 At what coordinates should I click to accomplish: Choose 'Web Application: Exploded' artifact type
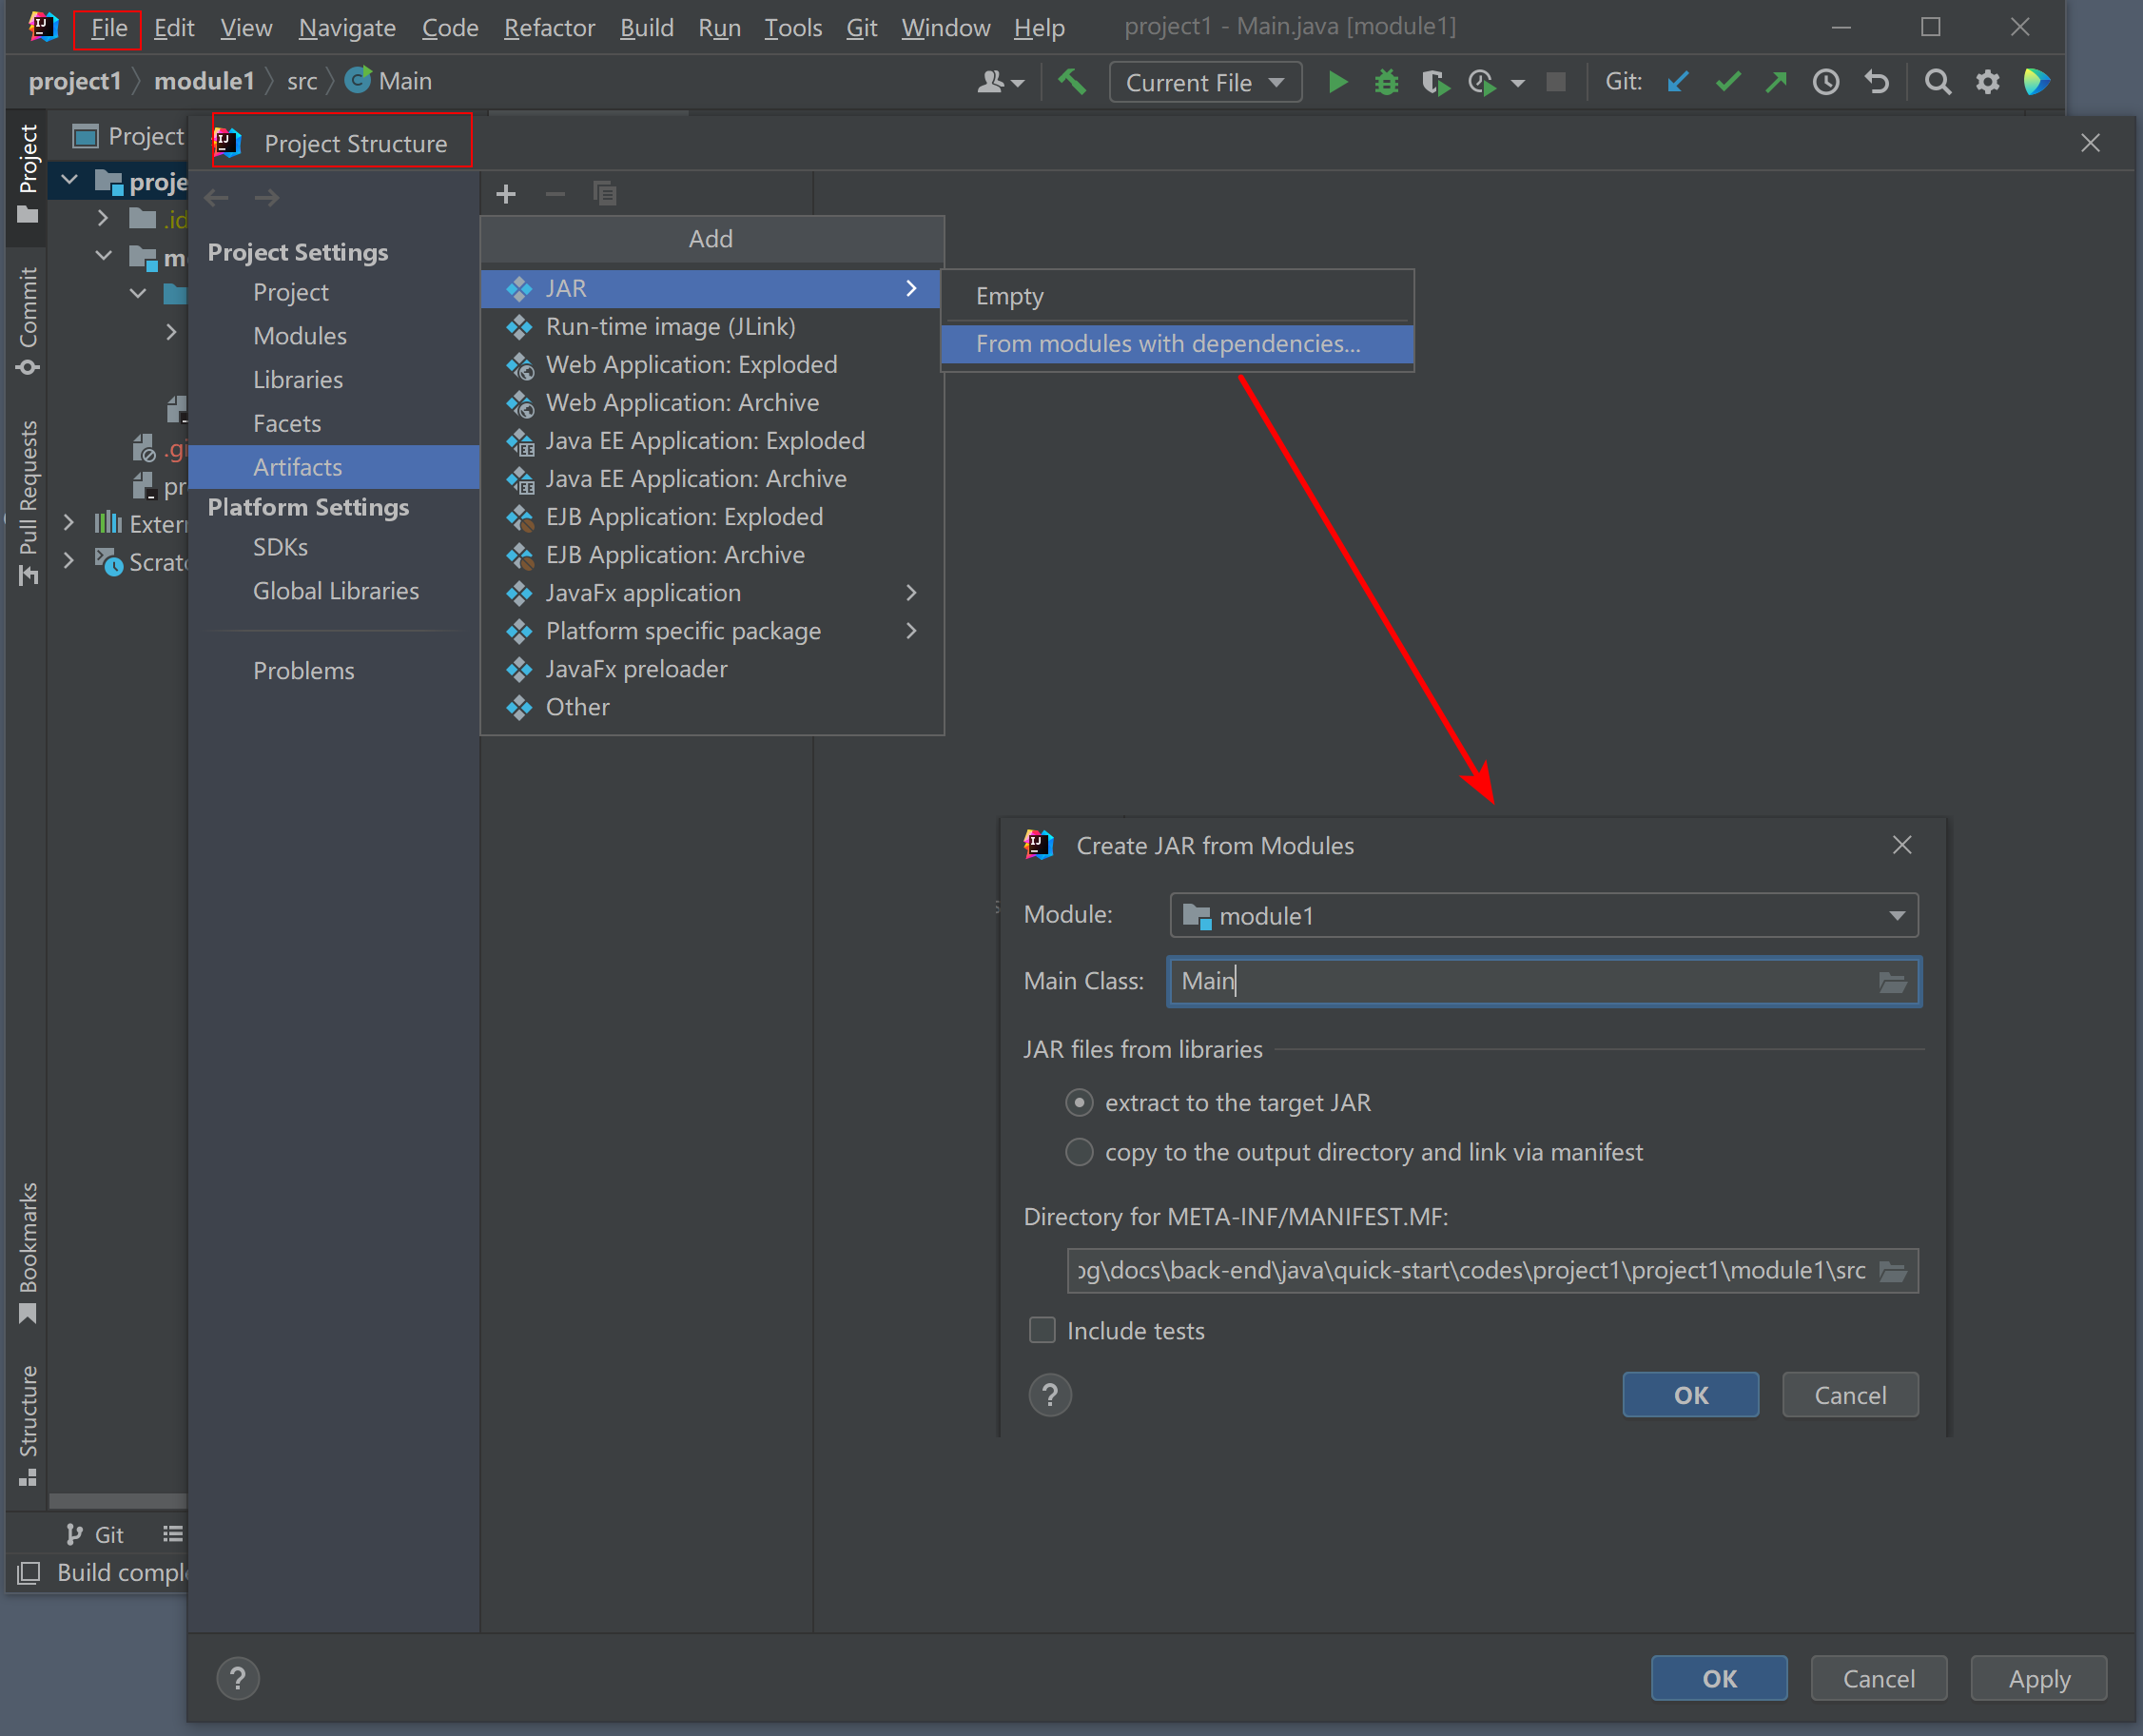tap(712, 365)
